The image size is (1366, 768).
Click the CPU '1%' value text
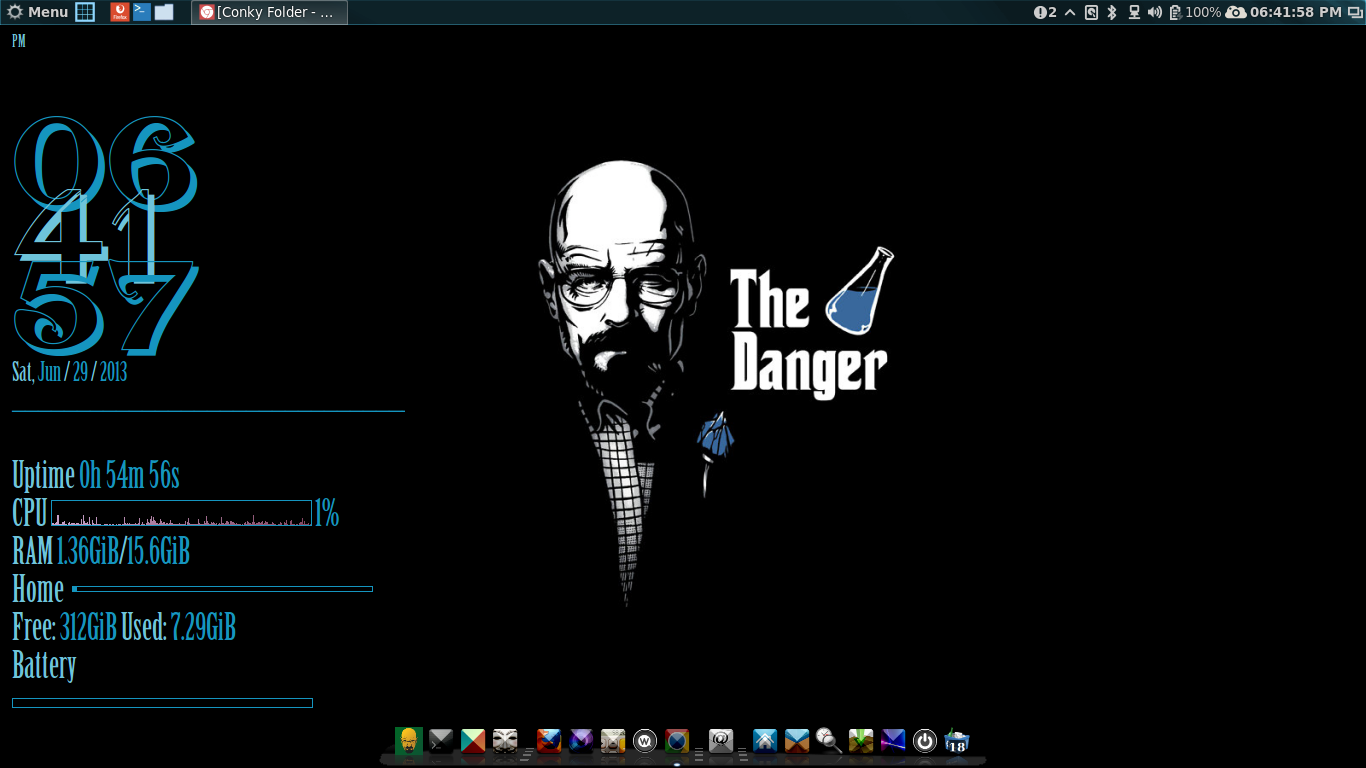[x=327, y=514]
